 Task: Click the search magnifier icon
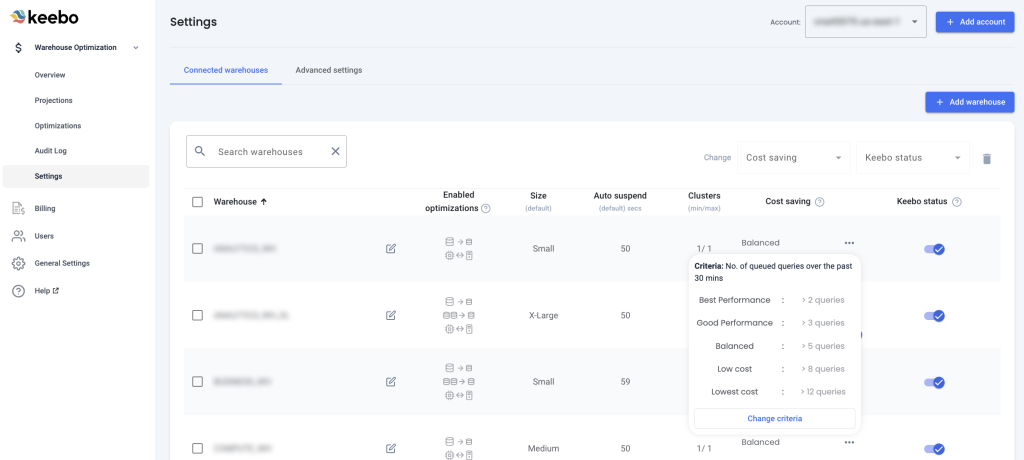[200, 151]
